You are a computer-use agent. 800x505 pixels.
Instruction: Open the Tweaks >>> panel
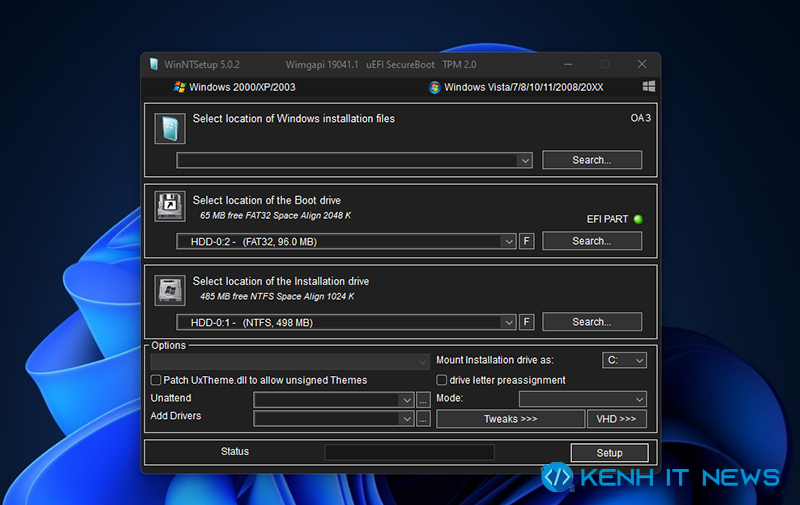(x=511, y=419)
